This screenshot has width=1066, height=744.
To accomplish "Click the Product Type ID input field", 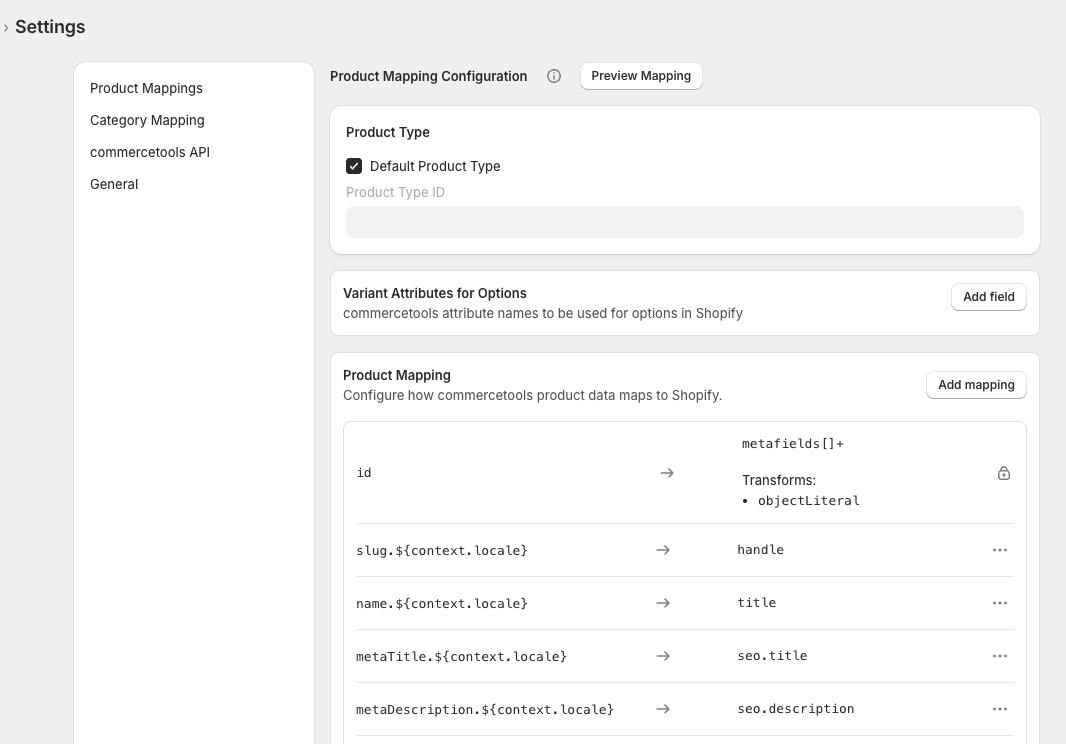I will click(x=684, y=222).
